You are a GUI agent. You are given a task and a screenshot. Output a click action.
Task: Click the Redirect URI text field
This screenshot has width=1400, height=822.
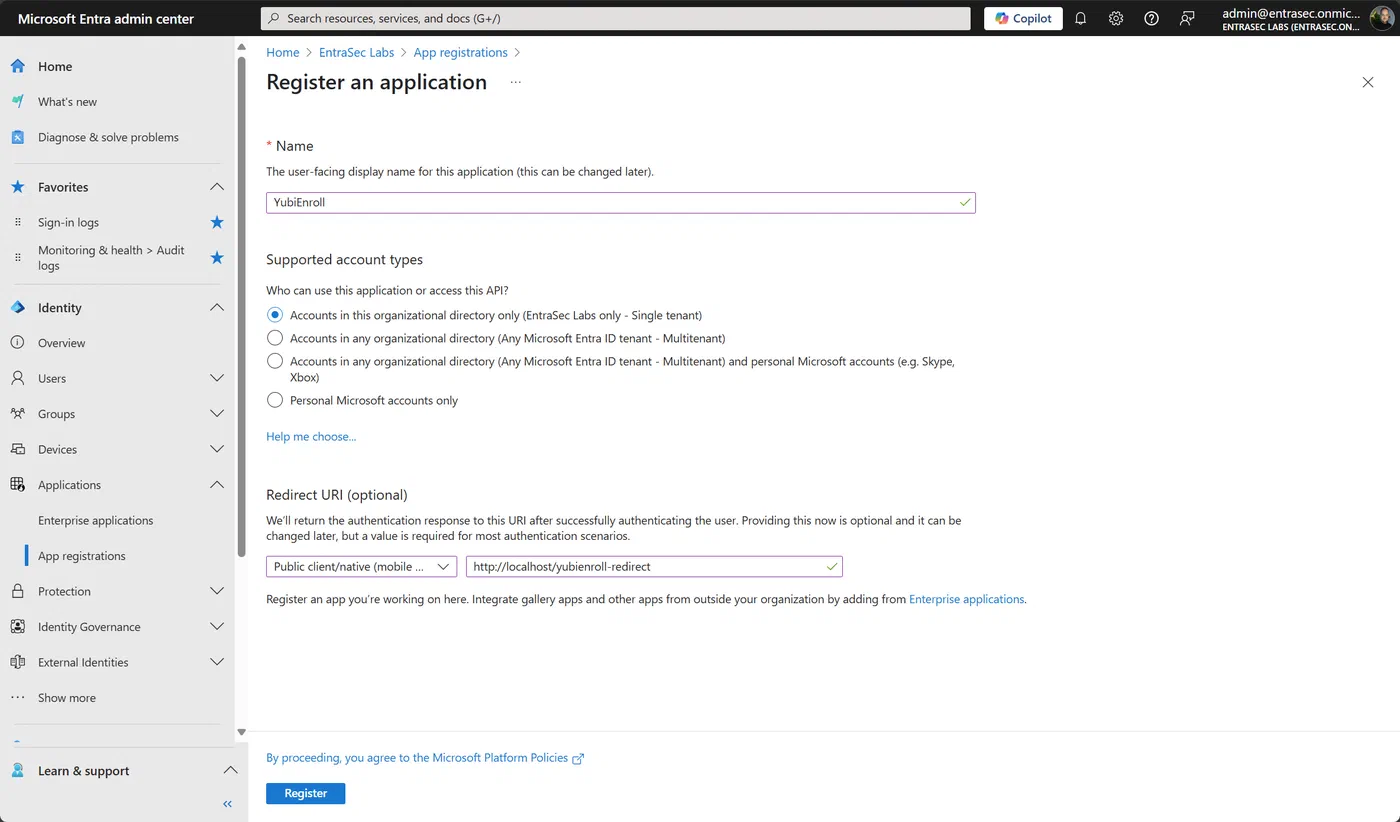(x=654, y=566)
